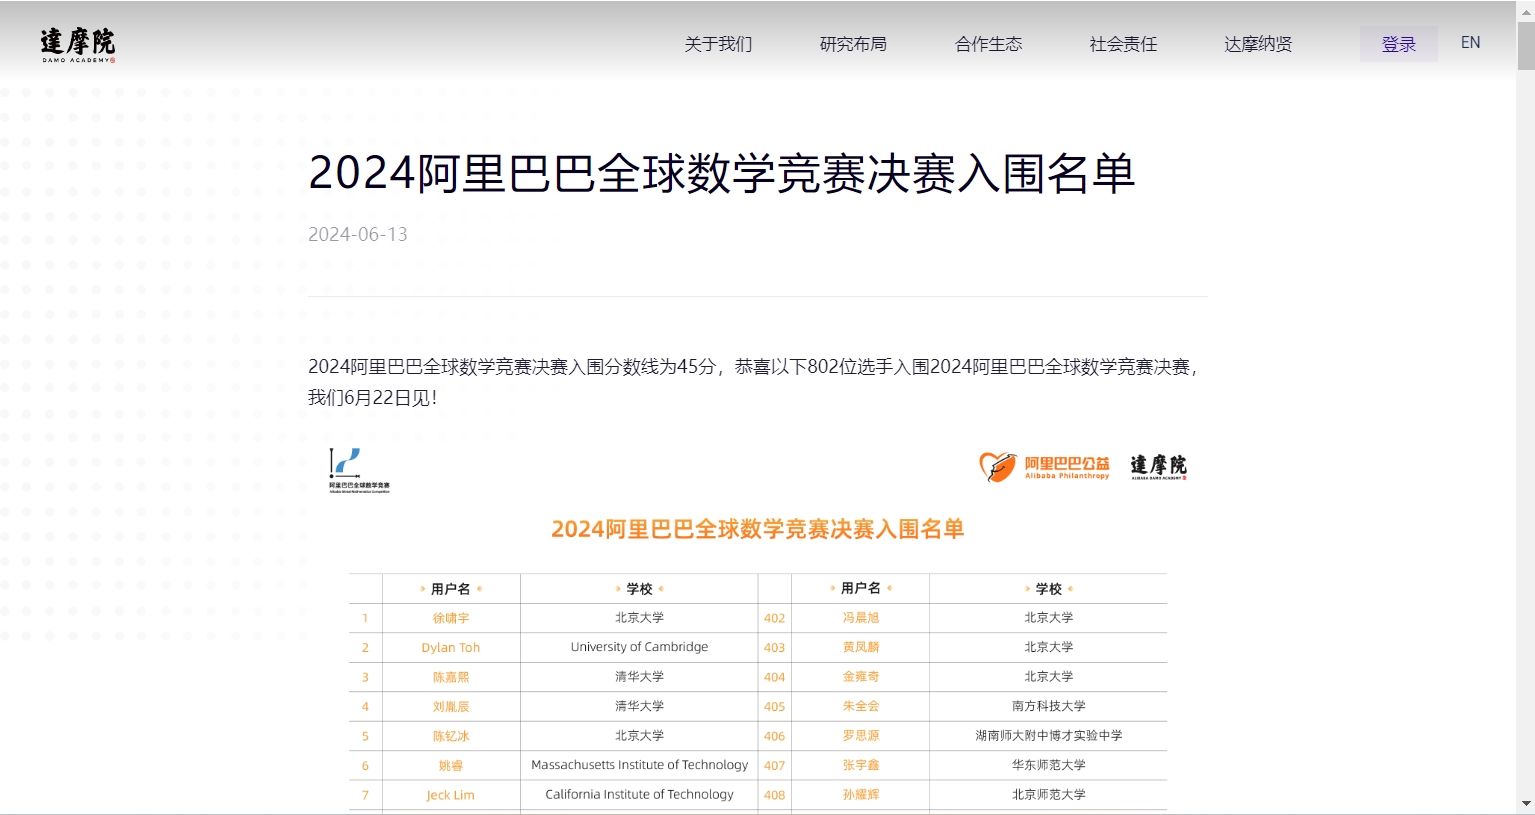Screen dimensions: 1535x815
Task: Click username 黄凤麟 in row 403
Action: [860, 647]
